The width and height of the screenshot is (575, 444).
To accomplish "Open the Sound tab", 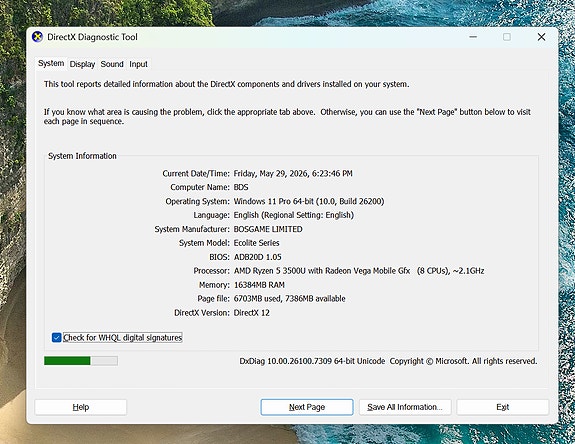I will click(112, 64).
